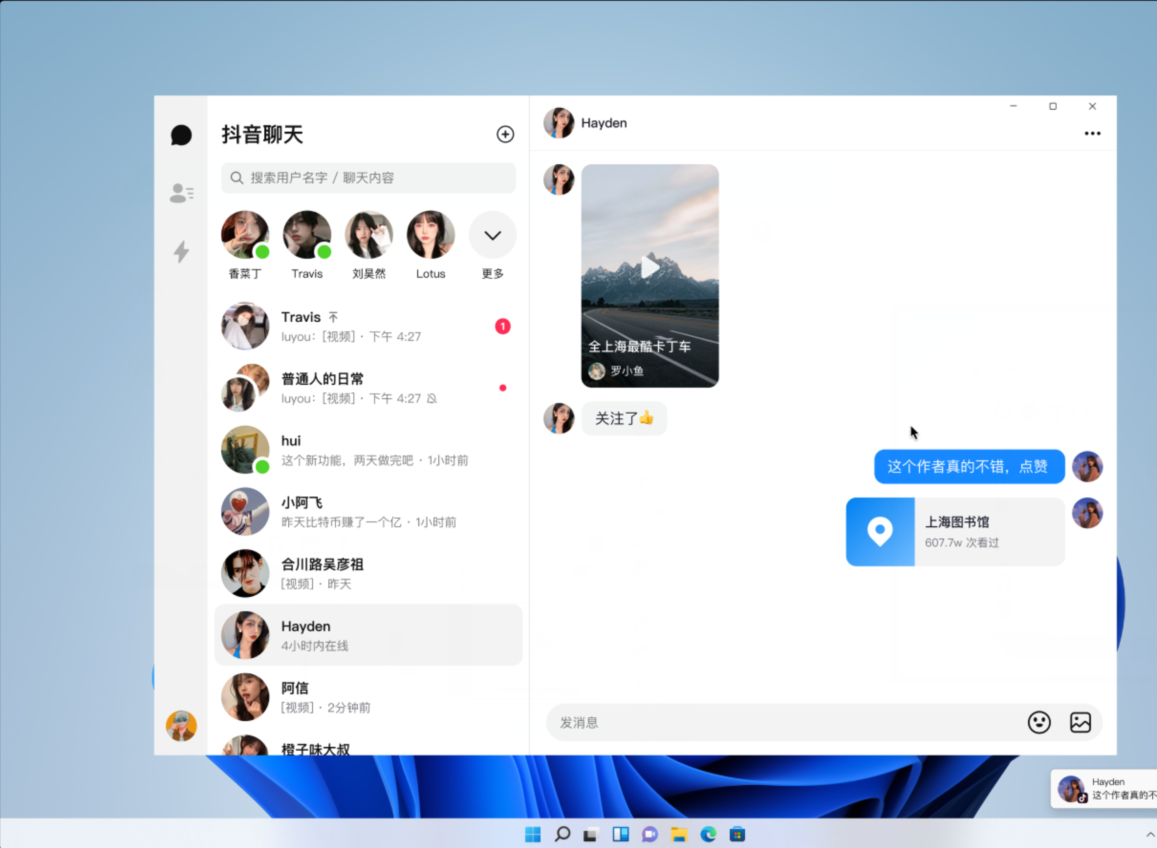Open my profile avatar in the sidebar
The height and width of the screenshot is (848, 1157).
click(x=181, y=725)
